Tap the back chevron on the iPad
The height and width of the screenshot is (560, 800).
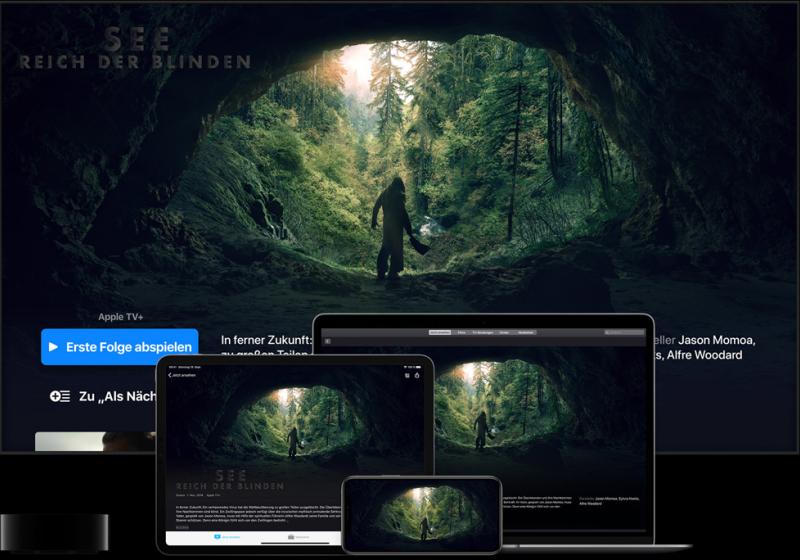point(171,376)
